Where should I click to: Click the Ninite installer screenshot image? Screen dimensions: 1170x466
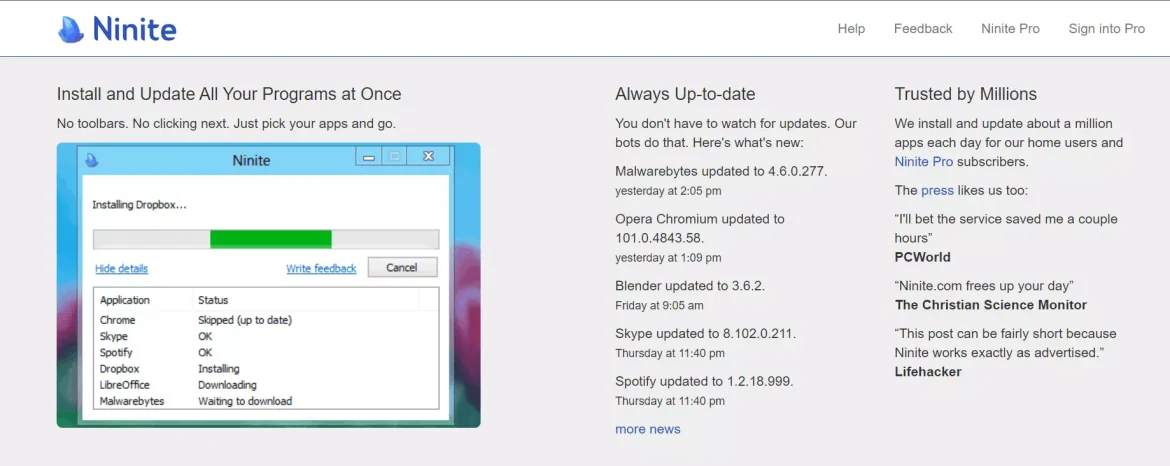269,285
